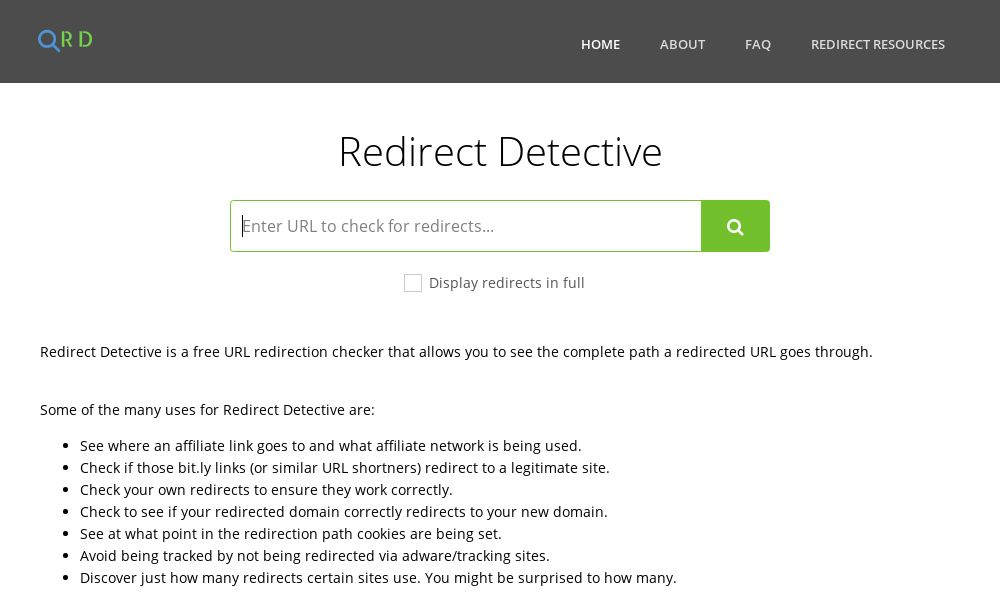Click the Home navigation link
The image size is (1000, 600).
pyautogui.click(x=600, y=44)
